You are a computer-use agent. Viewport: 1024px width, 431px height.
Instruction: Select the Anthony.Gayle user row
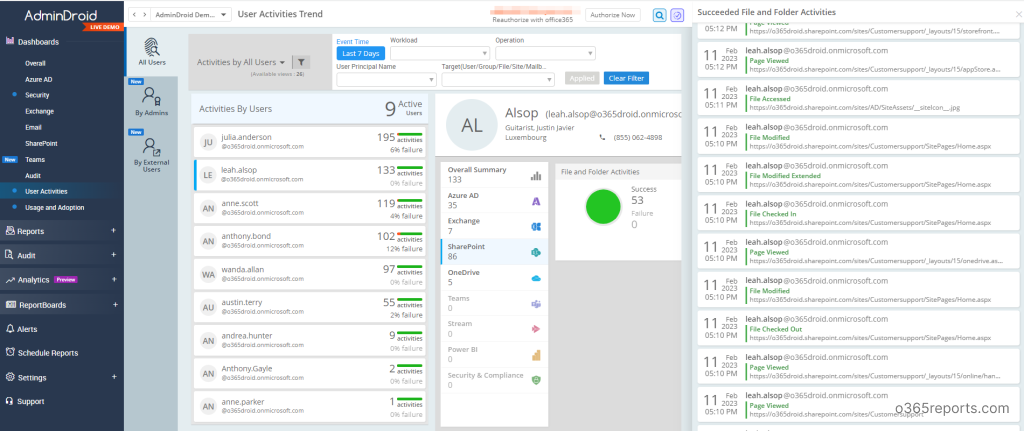point(310,374)
